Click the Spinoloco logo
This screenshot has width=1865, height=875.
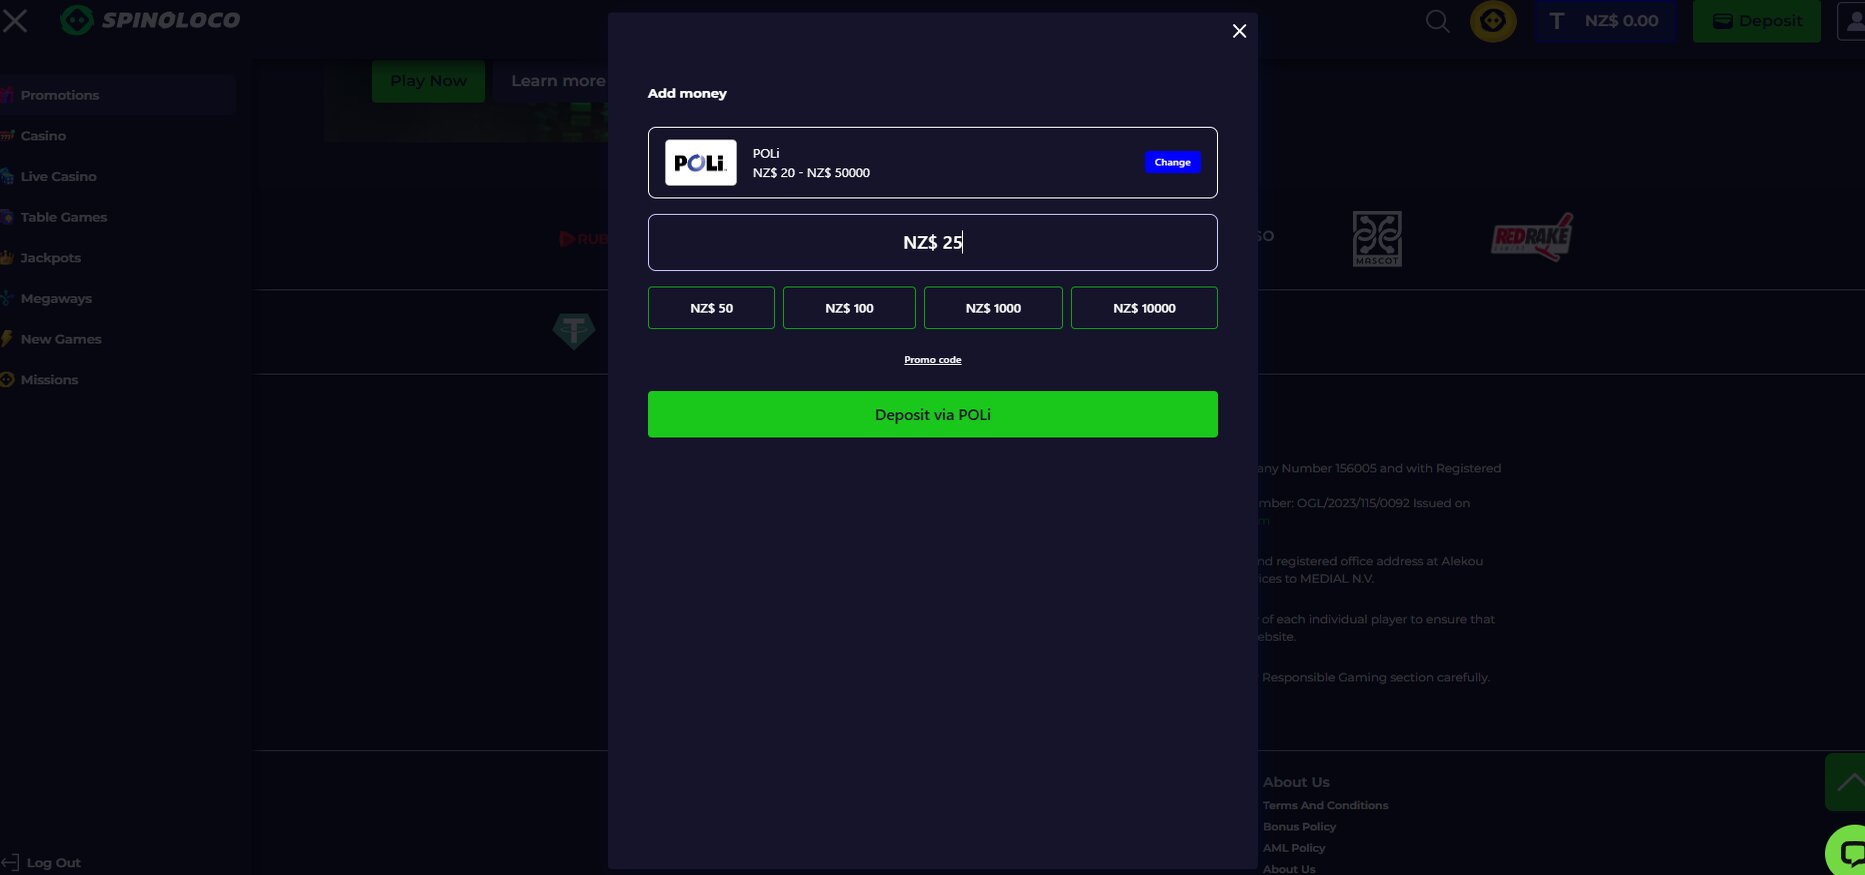[151, 20]
